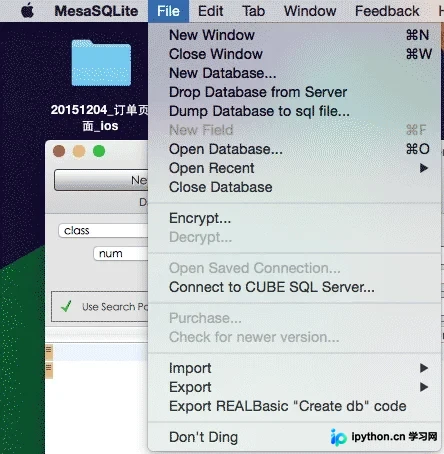Image resolution: width=444 pixels, height=454 pixels.
Task: Choose New Window from File menu
Action: click(295, 35)
